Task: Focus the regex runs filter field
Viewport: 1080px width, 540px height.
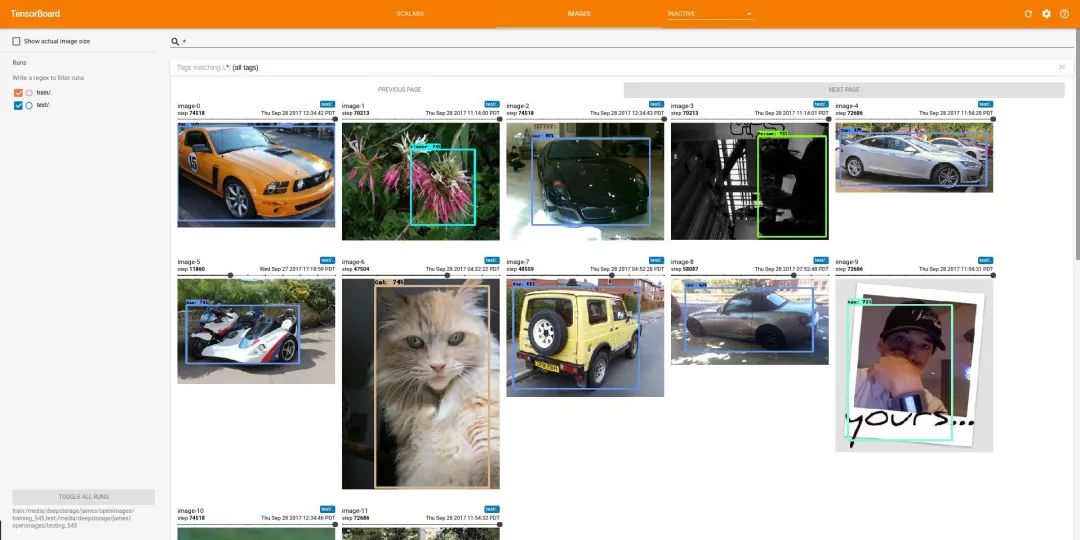Action: click(x=83, y=78)
